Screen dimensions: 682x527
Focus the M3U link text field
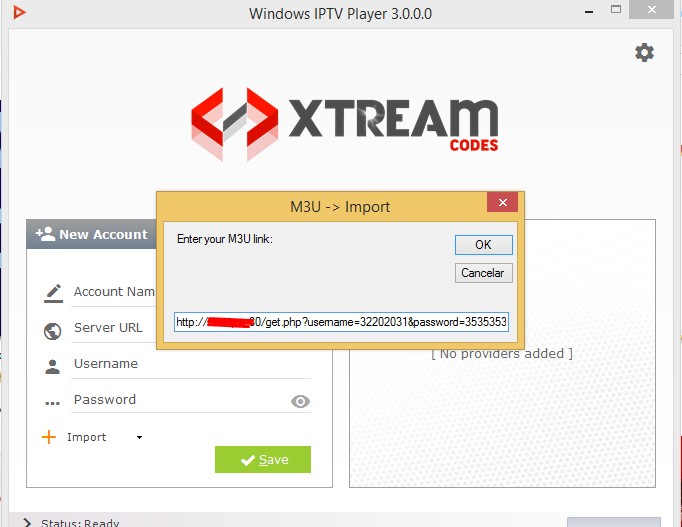[341, 322]
